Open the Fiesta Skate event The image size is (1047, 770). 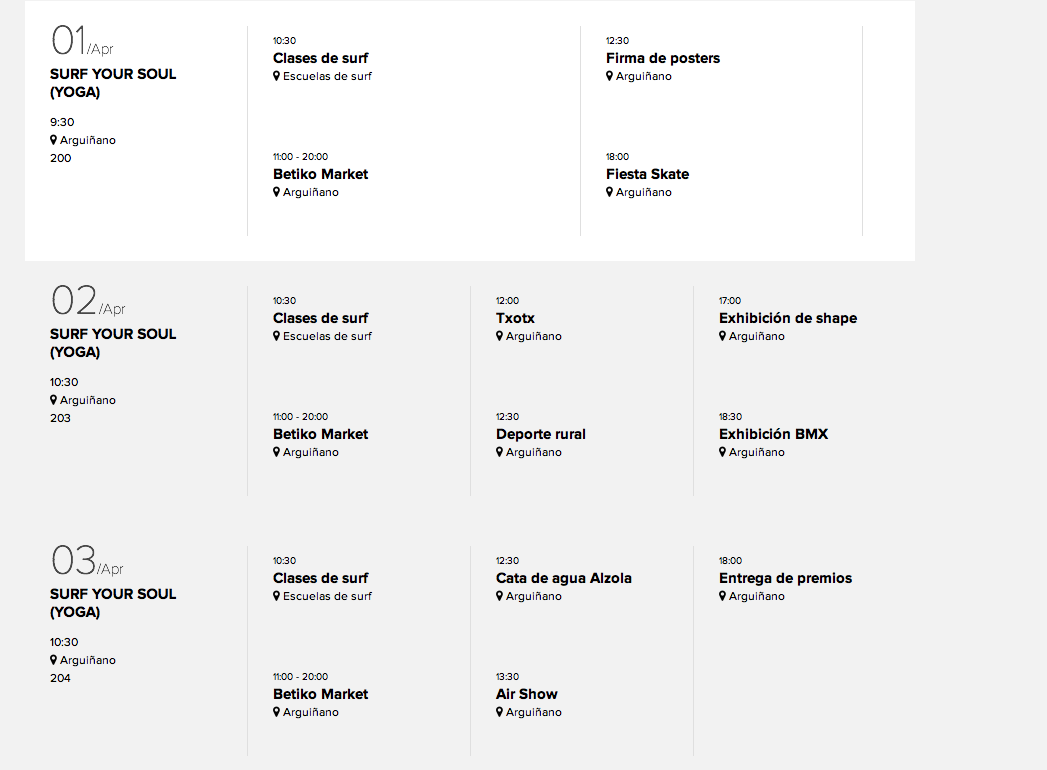pyautogui.click(x=647, y=174)
